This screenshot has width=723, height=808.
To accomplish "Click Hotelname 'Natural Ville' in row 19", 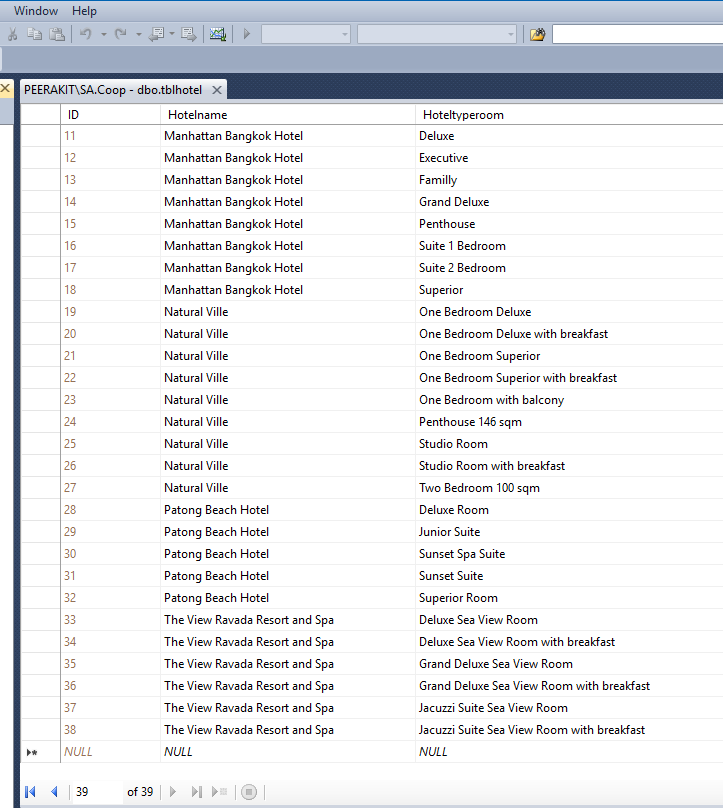I will pyautogui.click(x=288, y=312).
